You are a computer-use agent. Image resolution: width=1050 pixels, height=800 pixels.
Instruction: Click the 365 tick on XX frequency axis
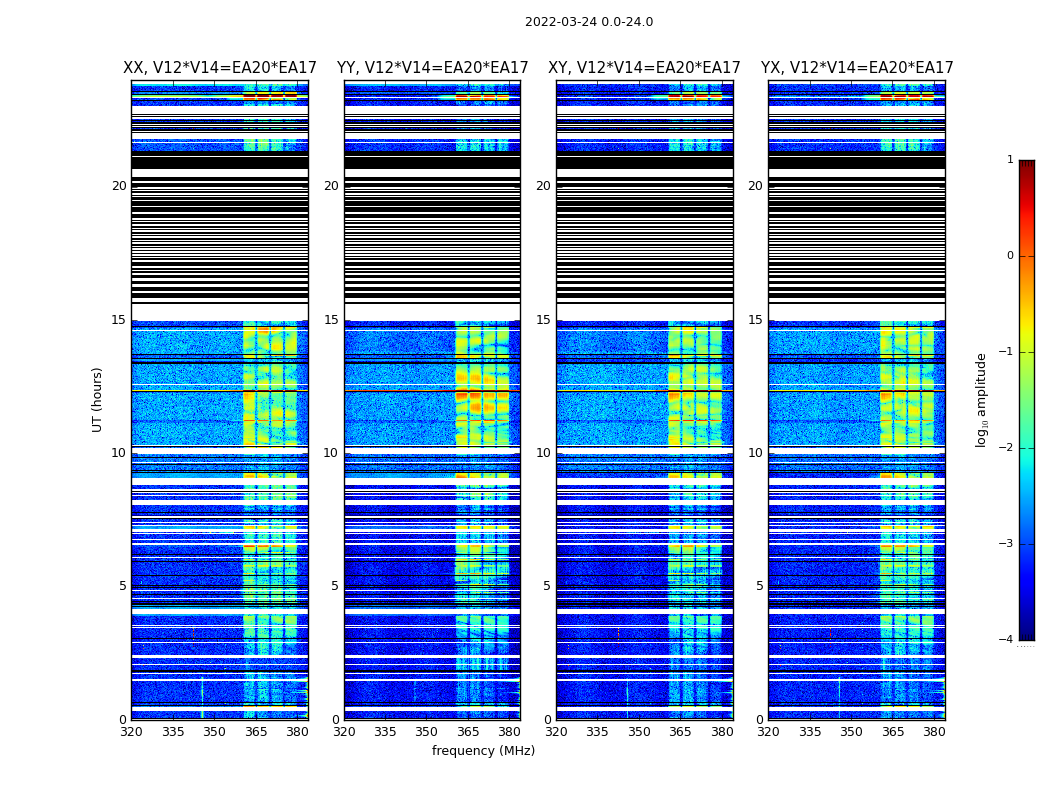click(255, 732)
